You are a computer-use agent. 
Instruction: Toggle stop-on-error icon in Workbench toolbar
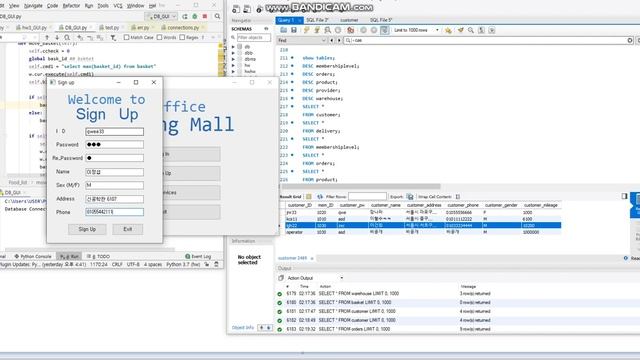351,30
